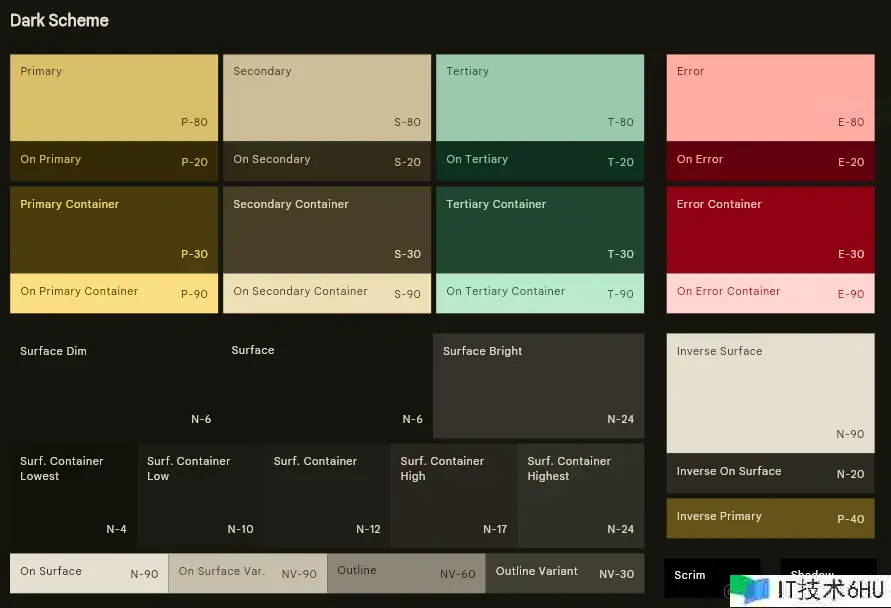Click the On Error Container E-90 strip
The image size is (891, 608).
point(770,292)
